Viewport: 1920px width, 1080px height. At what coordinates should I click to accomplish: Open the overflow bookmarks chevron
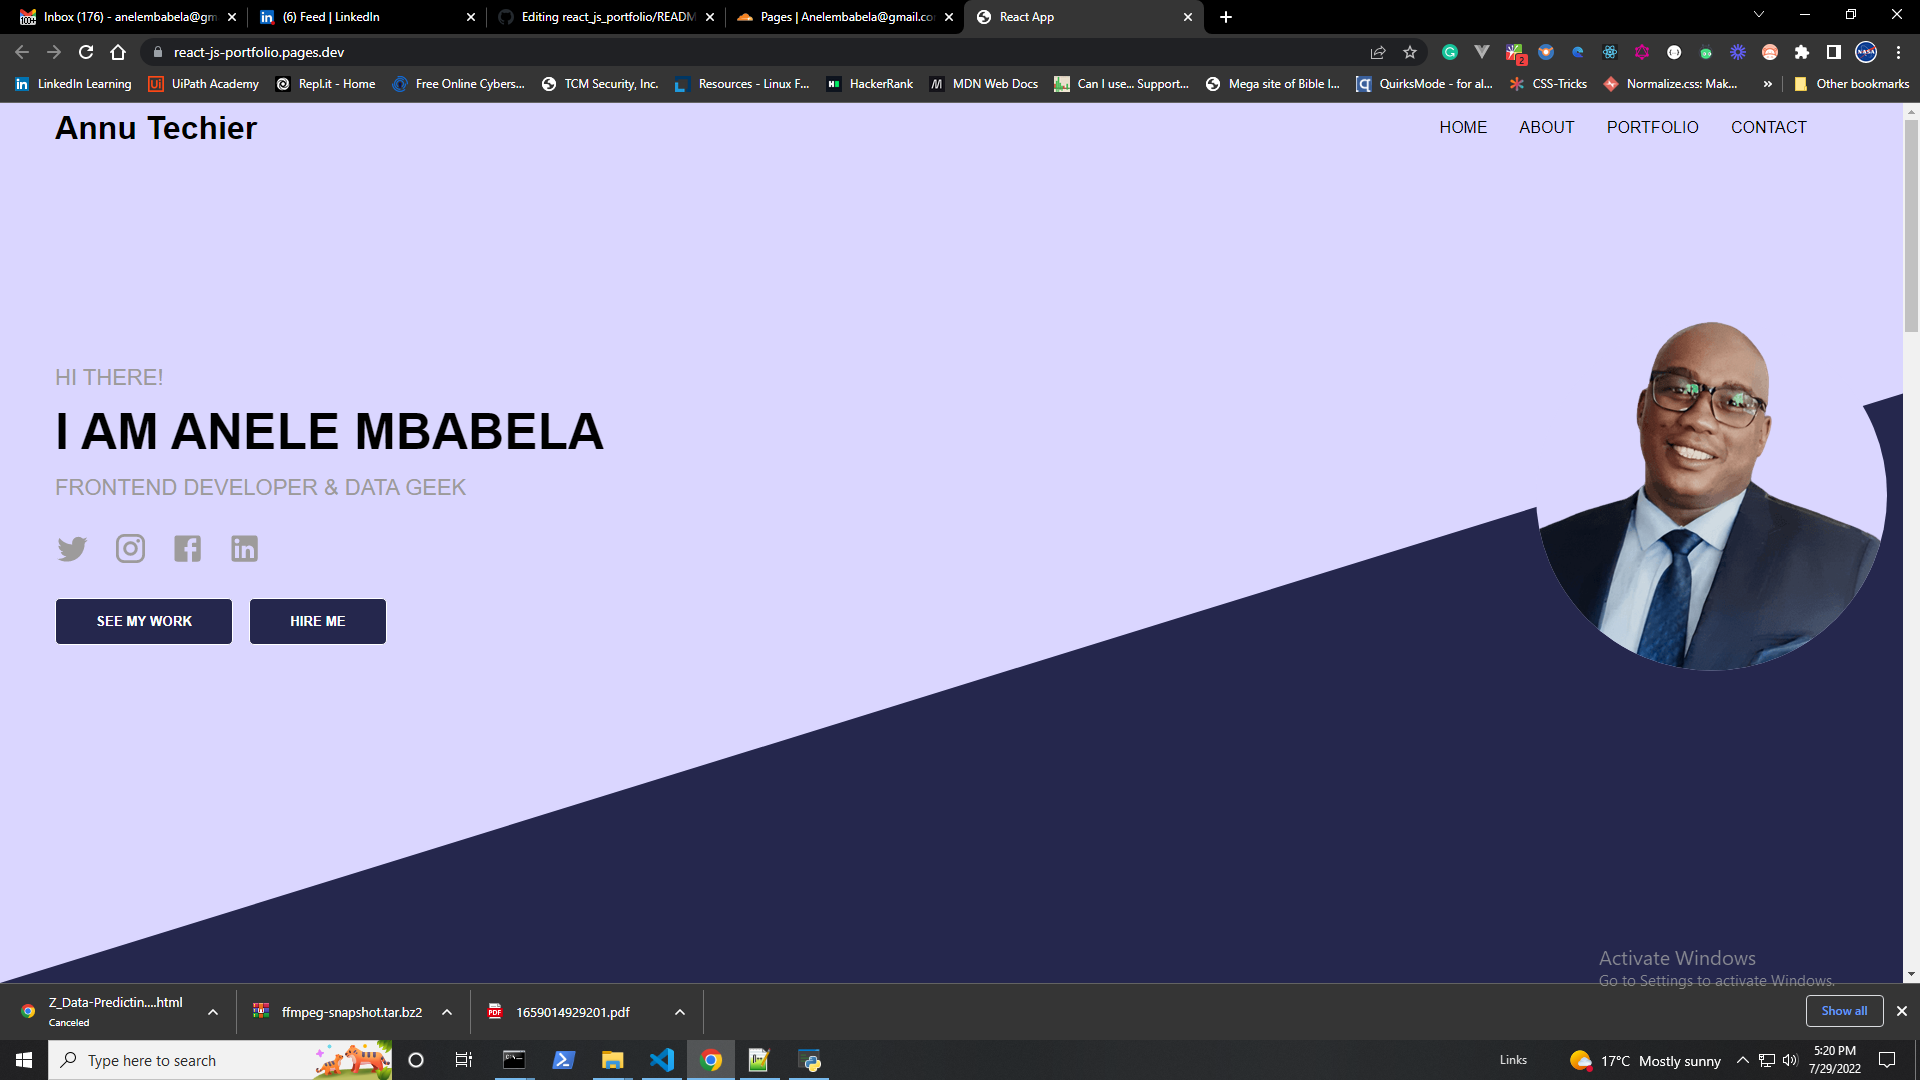tap(1768, 84)
